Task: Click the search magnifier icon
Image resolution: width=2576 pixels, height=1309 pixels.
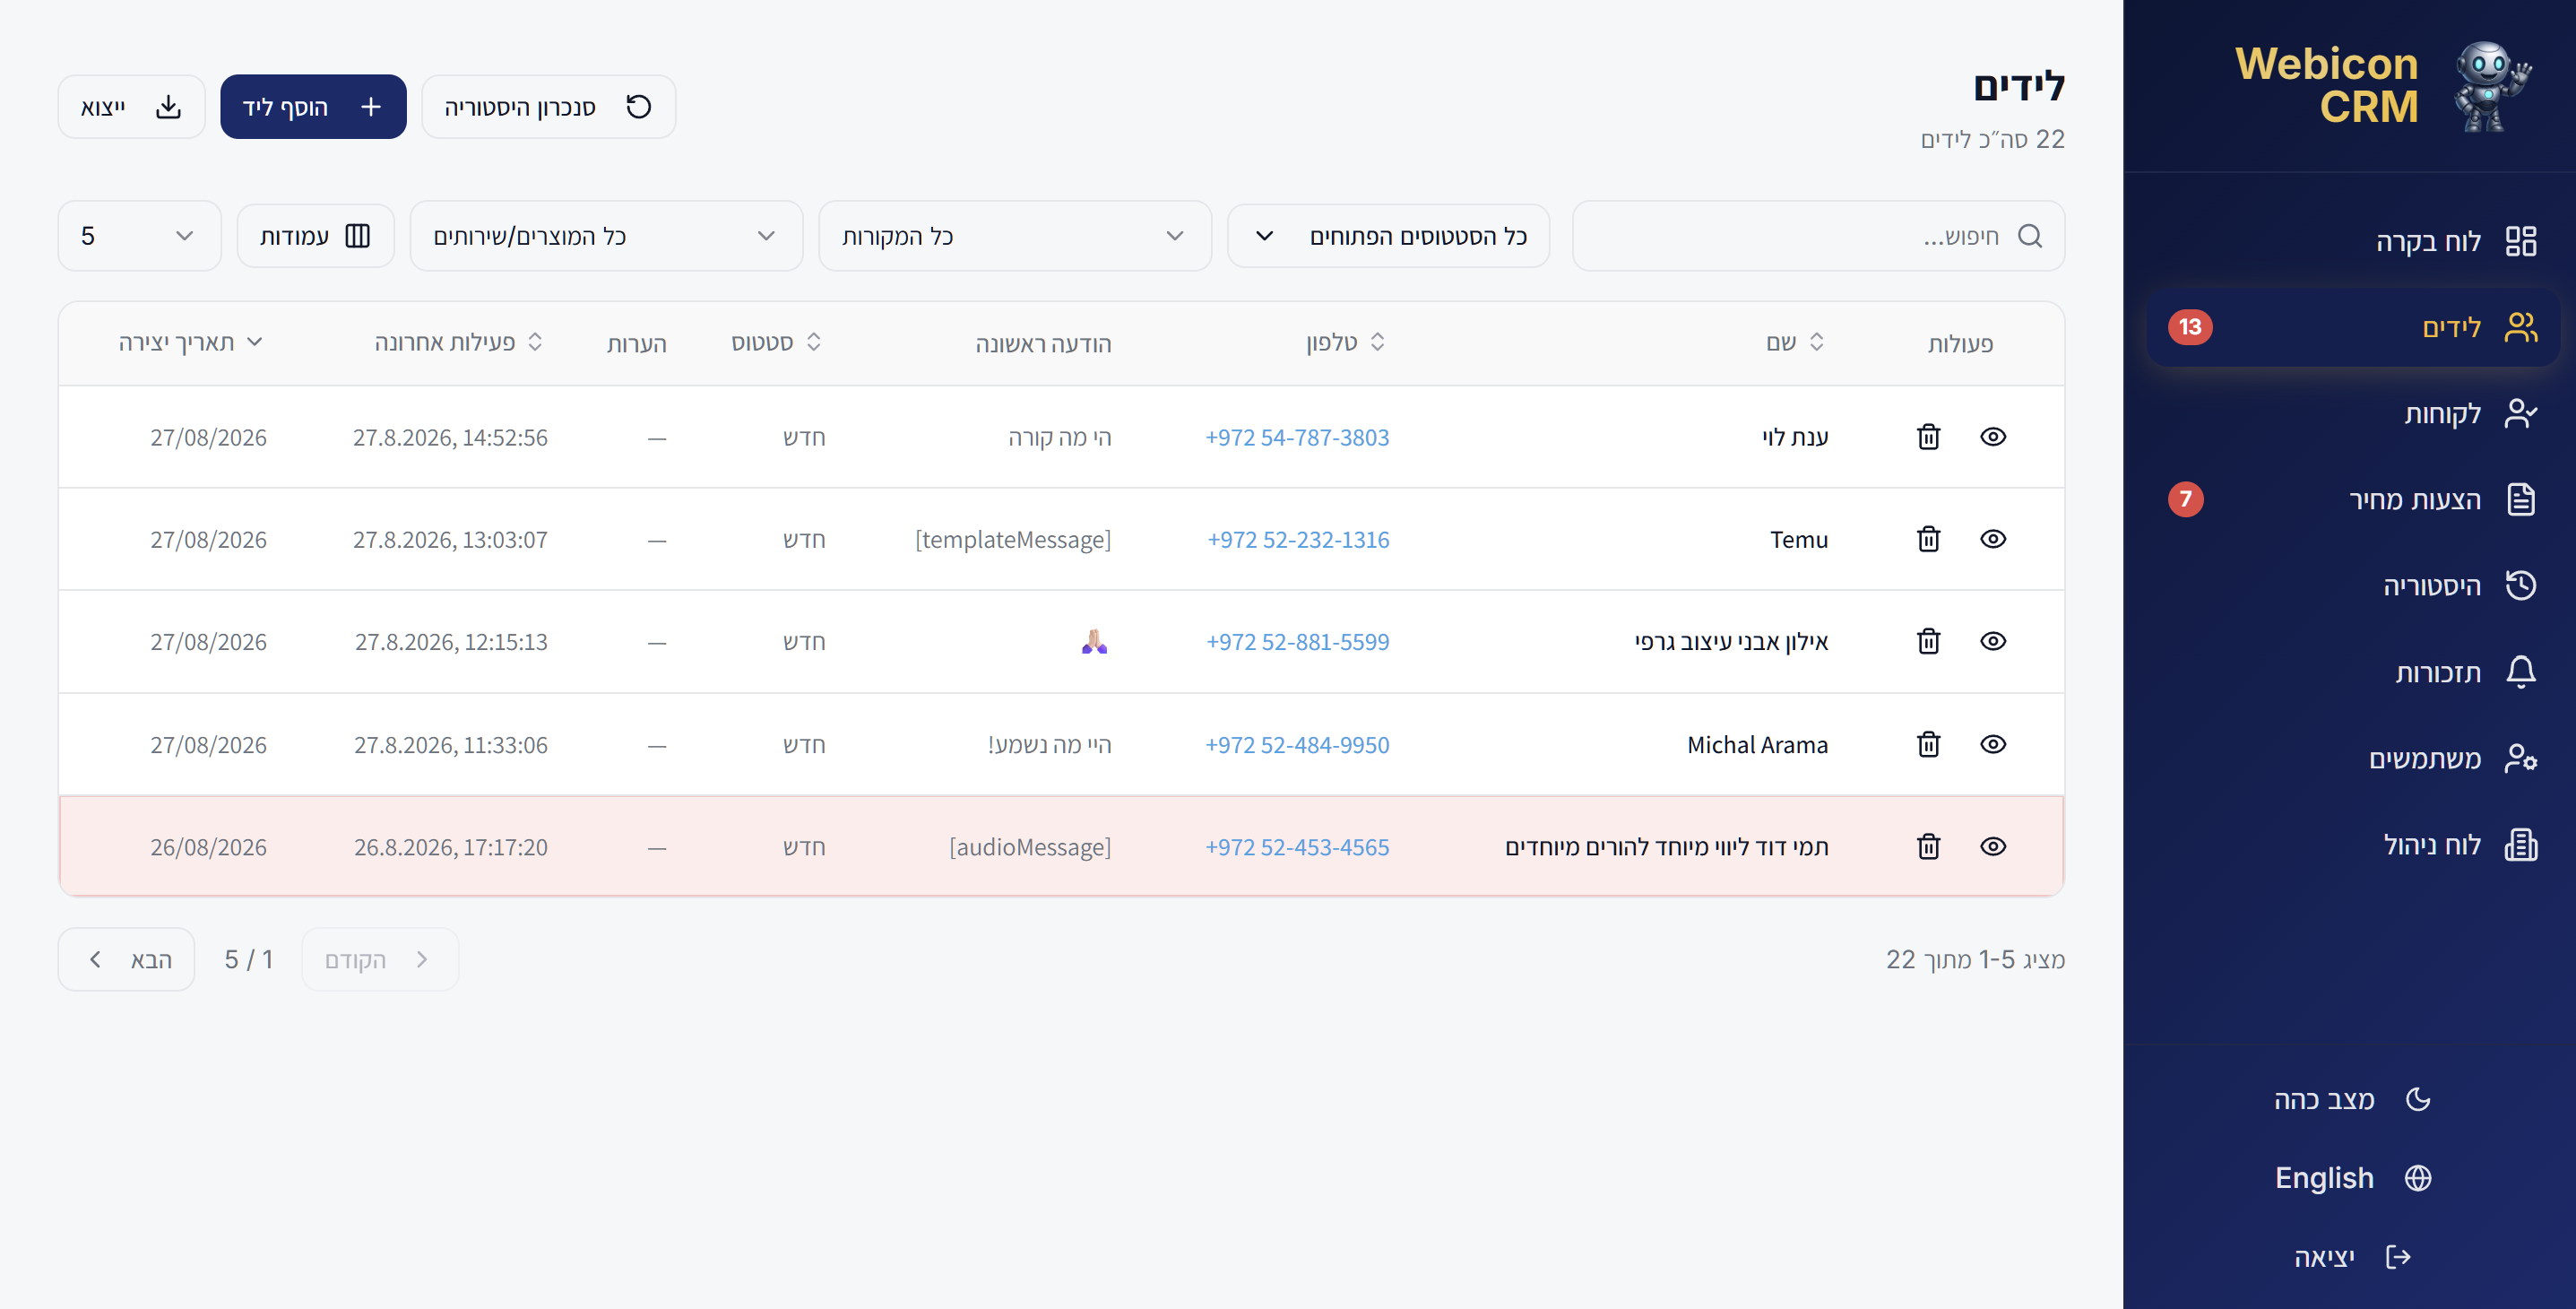Action: 2029,236
